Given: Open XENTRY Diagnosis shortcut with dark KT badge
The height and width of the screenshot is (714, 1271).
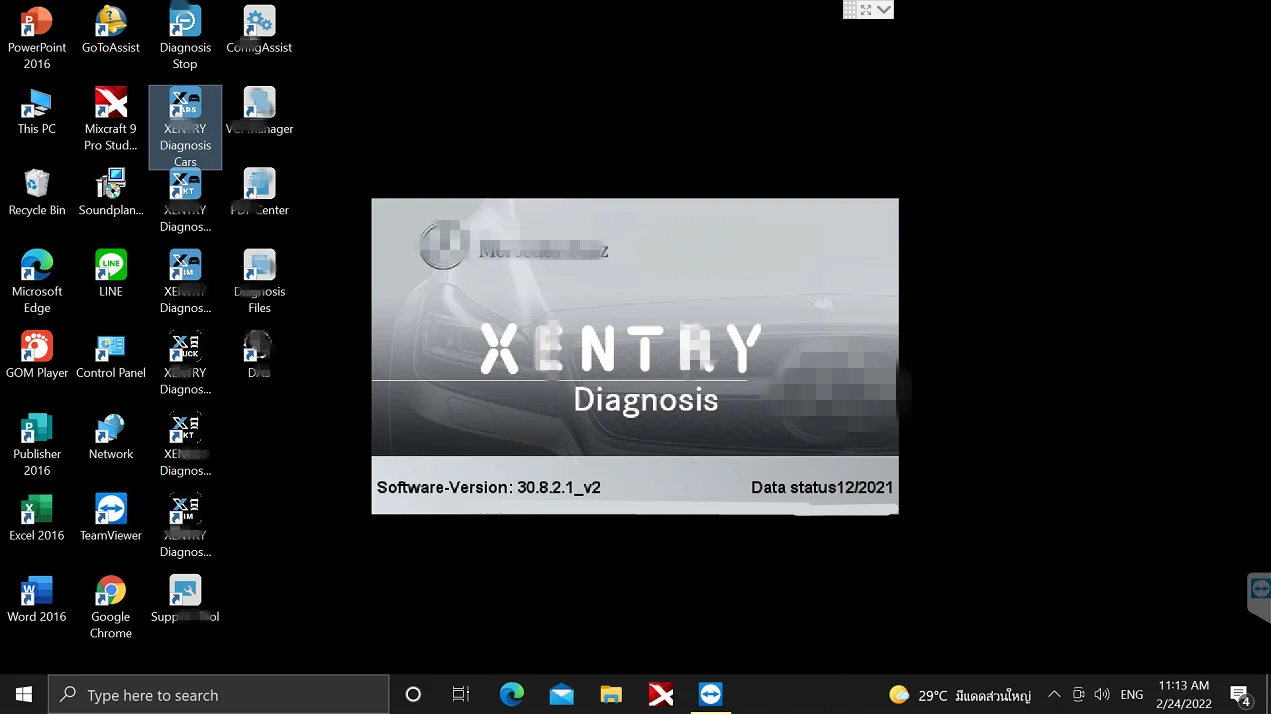Looking at the screenshot, I should 185,444.
